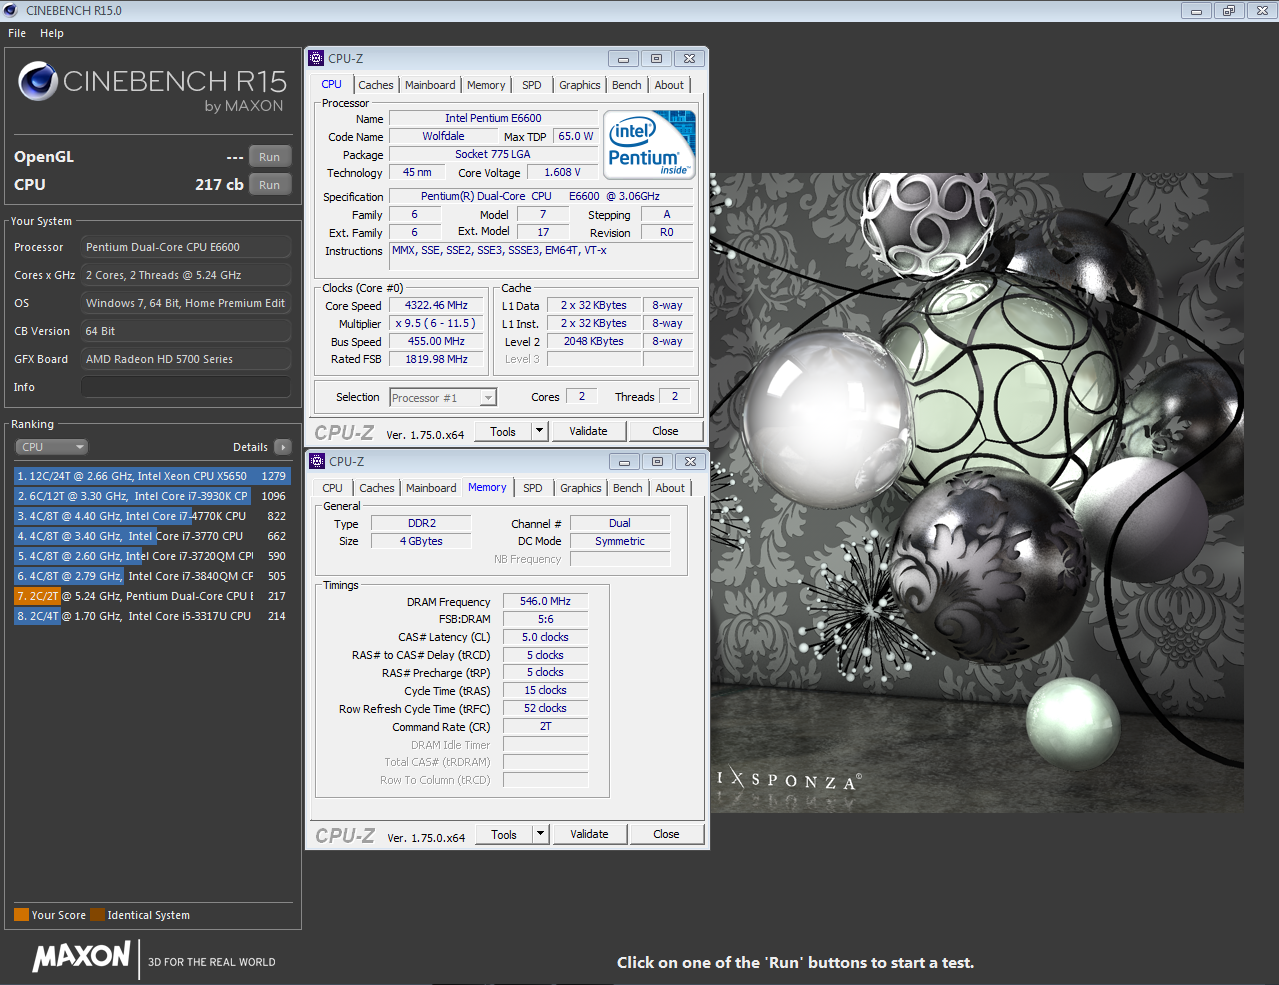Viewport: 1279px width, 985px height.
Task: Click the orange Your Score legend swatch
Action: point(21,914)
